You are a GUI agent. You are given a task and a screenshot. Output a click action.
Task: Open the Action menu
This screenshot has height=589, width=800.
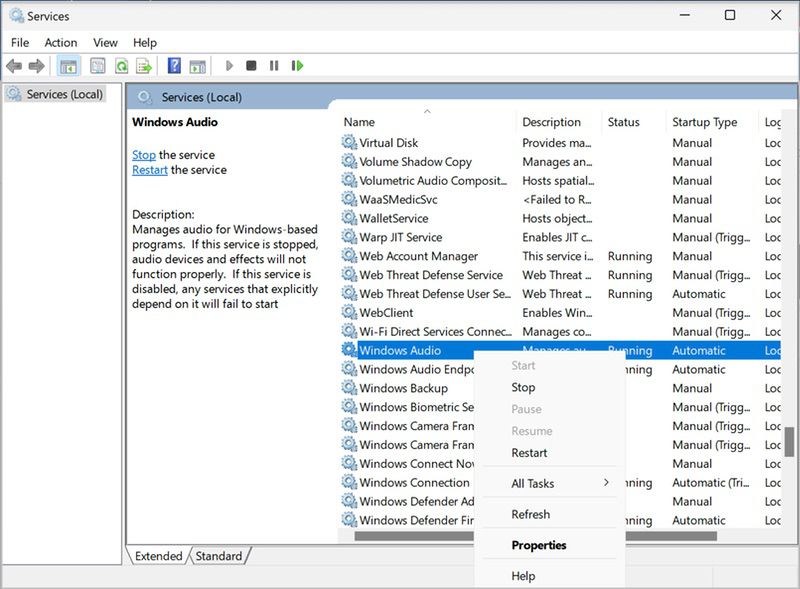(61, 43)
